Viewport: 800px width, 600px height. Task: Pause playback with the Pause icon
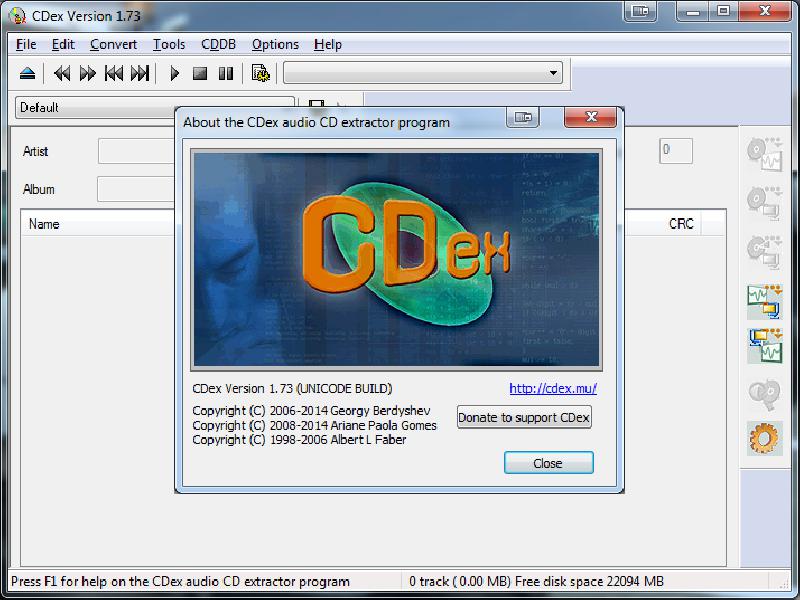coord(226,73)
